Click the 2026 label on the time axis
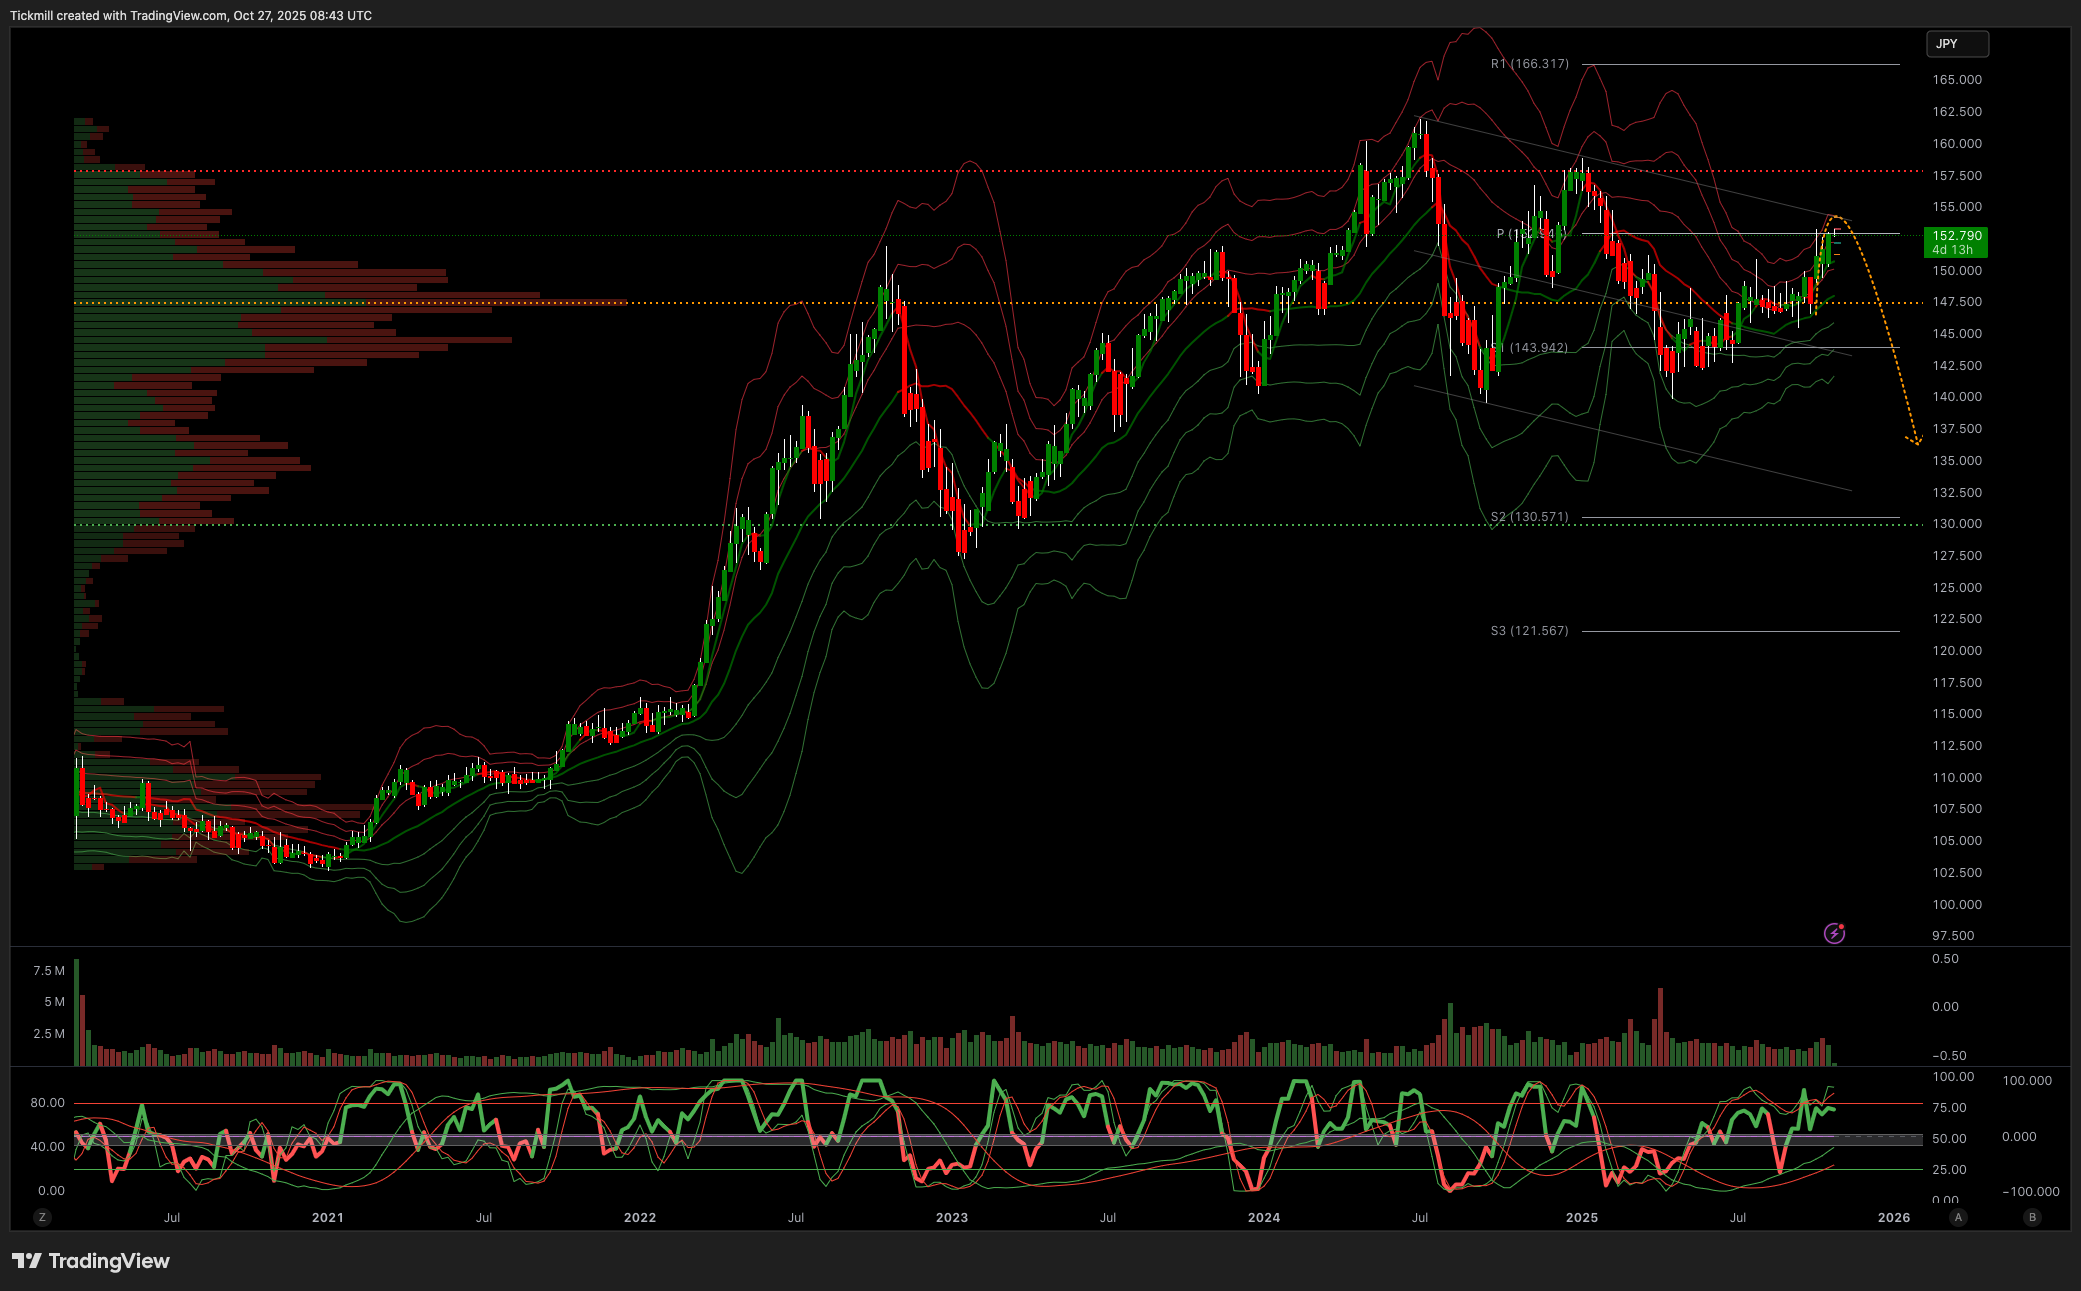Screen dimensions: 2081x1291 tap(1893, 1217)
